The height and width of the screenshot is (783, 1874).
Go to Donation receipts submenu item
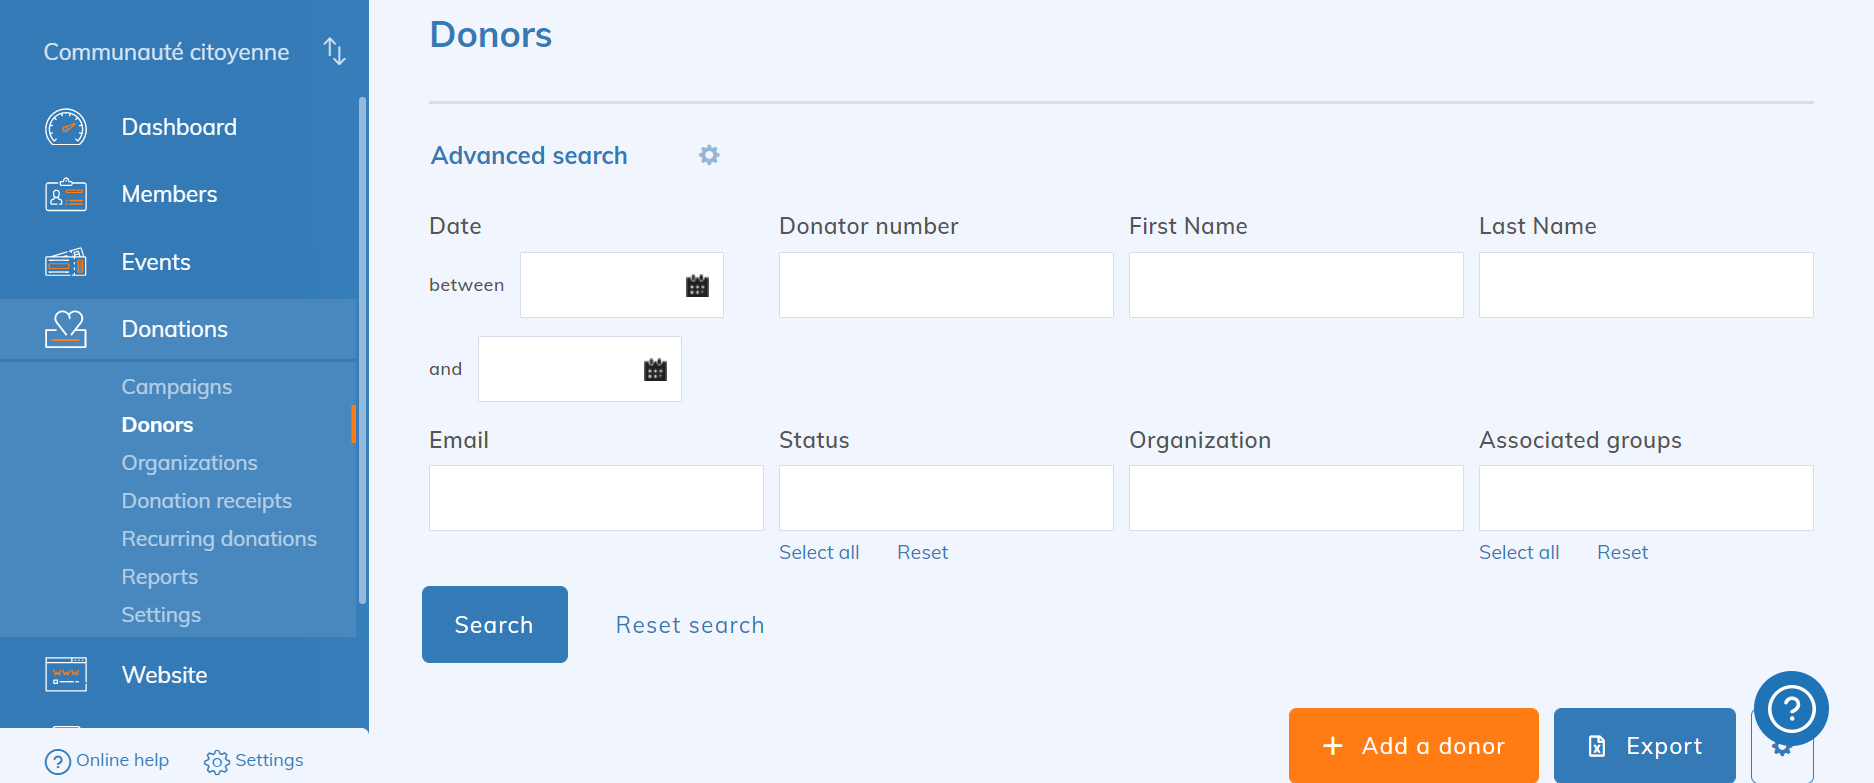point(206,501)
